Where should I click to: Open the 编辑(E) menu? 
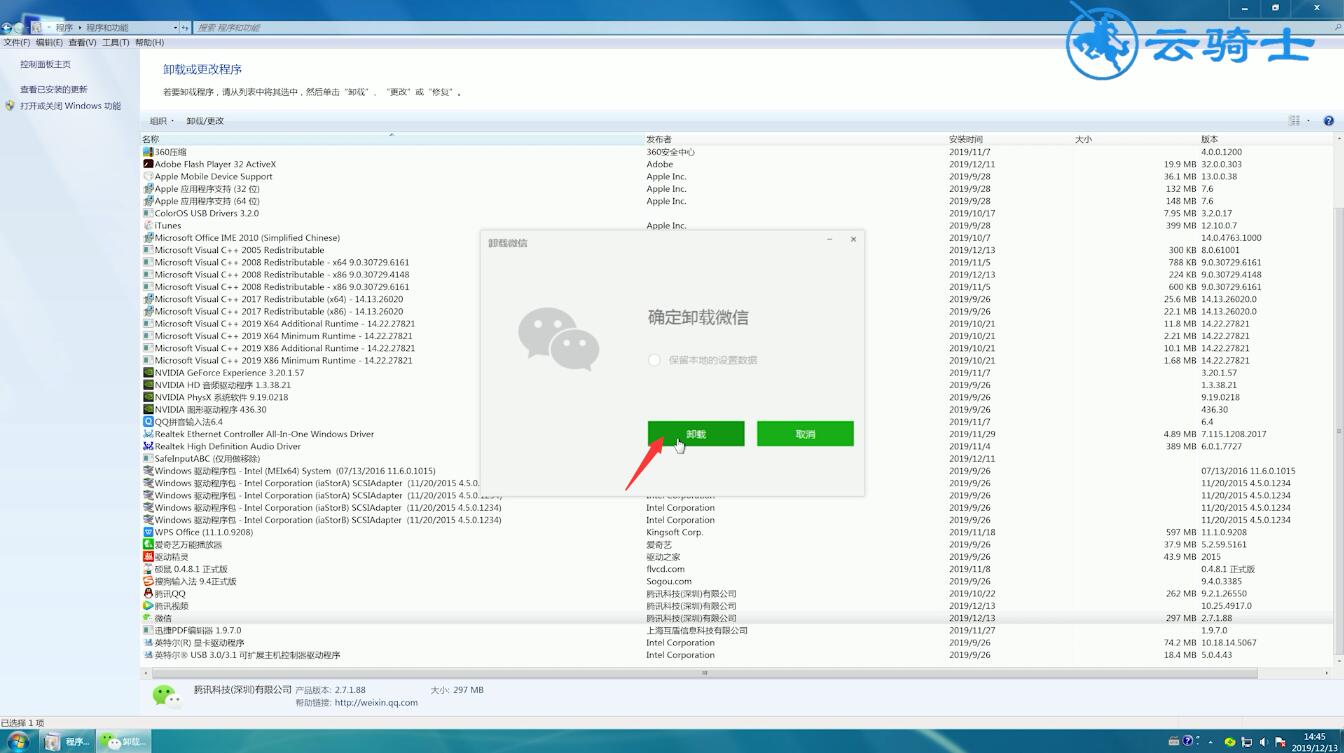(49, 43)
